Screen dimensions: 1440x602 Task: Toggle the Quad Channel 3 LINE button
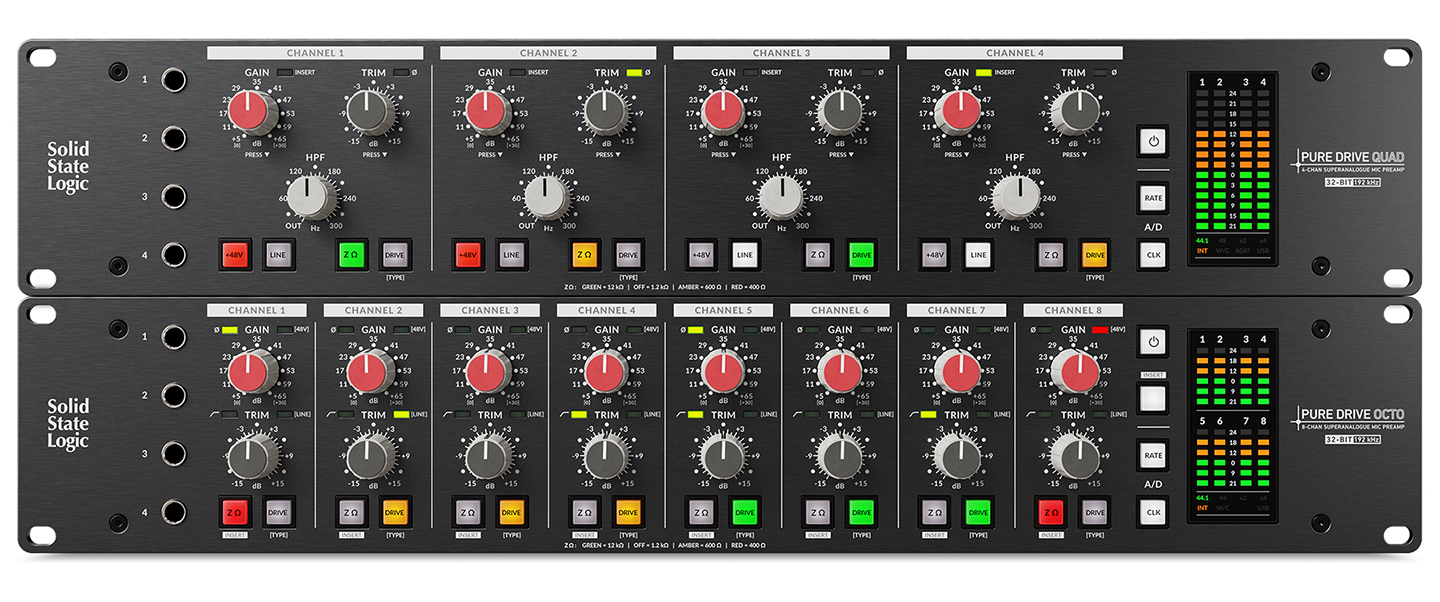click(745, 255)
